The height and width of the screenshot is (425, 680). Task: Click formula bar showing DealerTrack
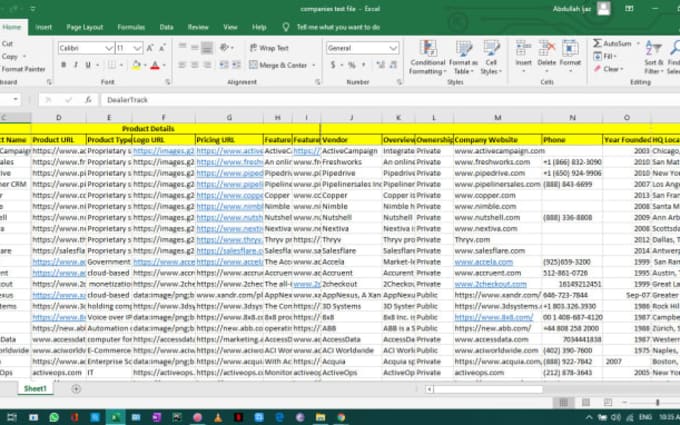pyautogui.click(x=390, y=100)
